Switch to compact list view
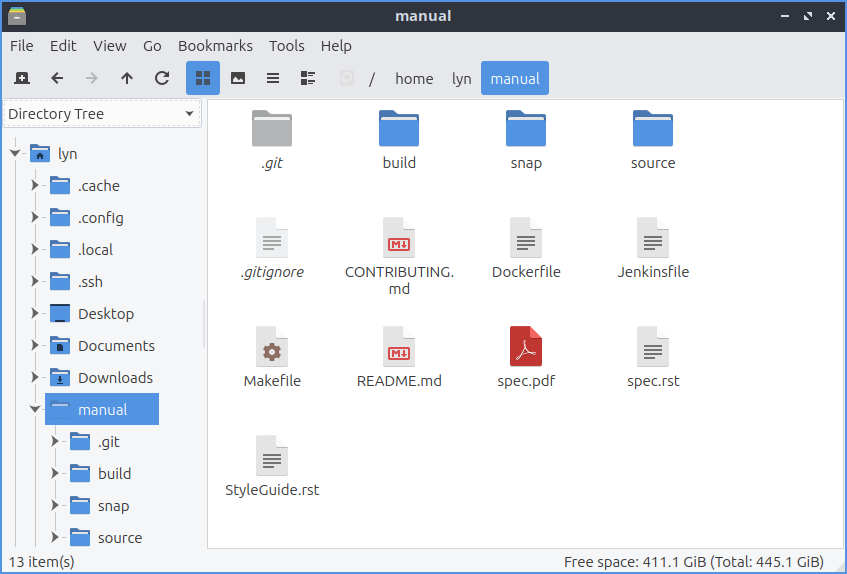The image size is (847, 574). [273, 78]
